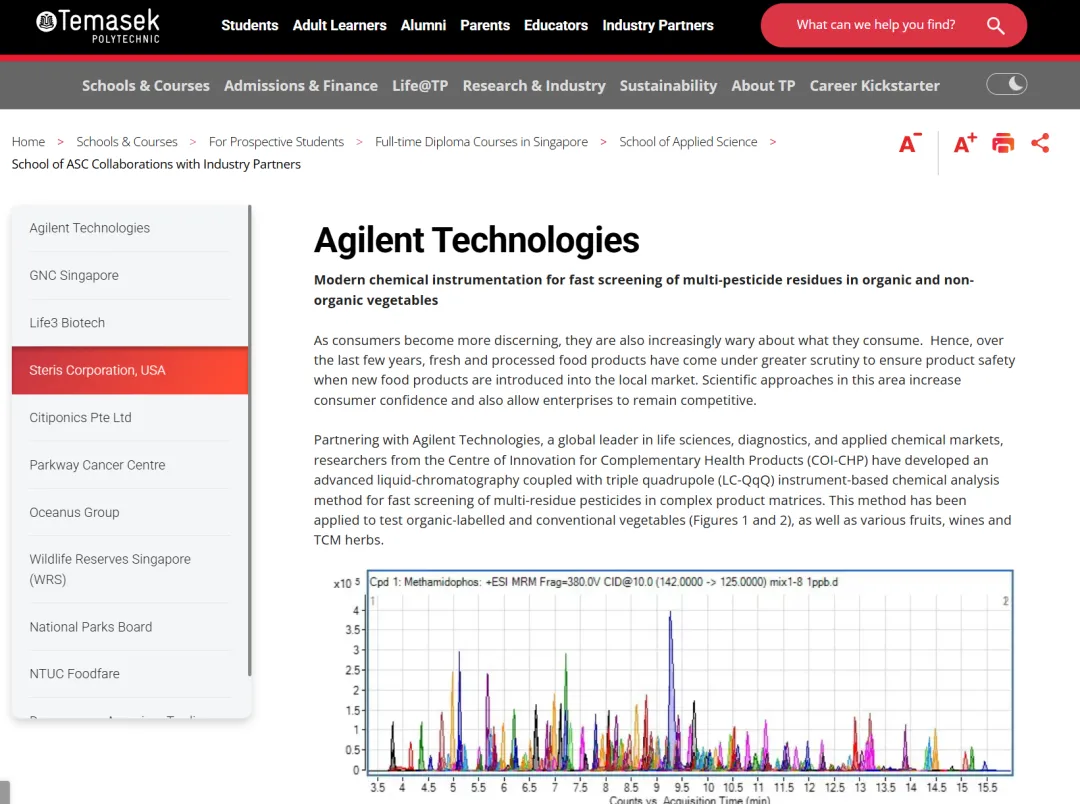The width and height of the screenshot is (1080, 804).
Task: Select National Parks Board in sidebar
Action: (x=129, y=628)
